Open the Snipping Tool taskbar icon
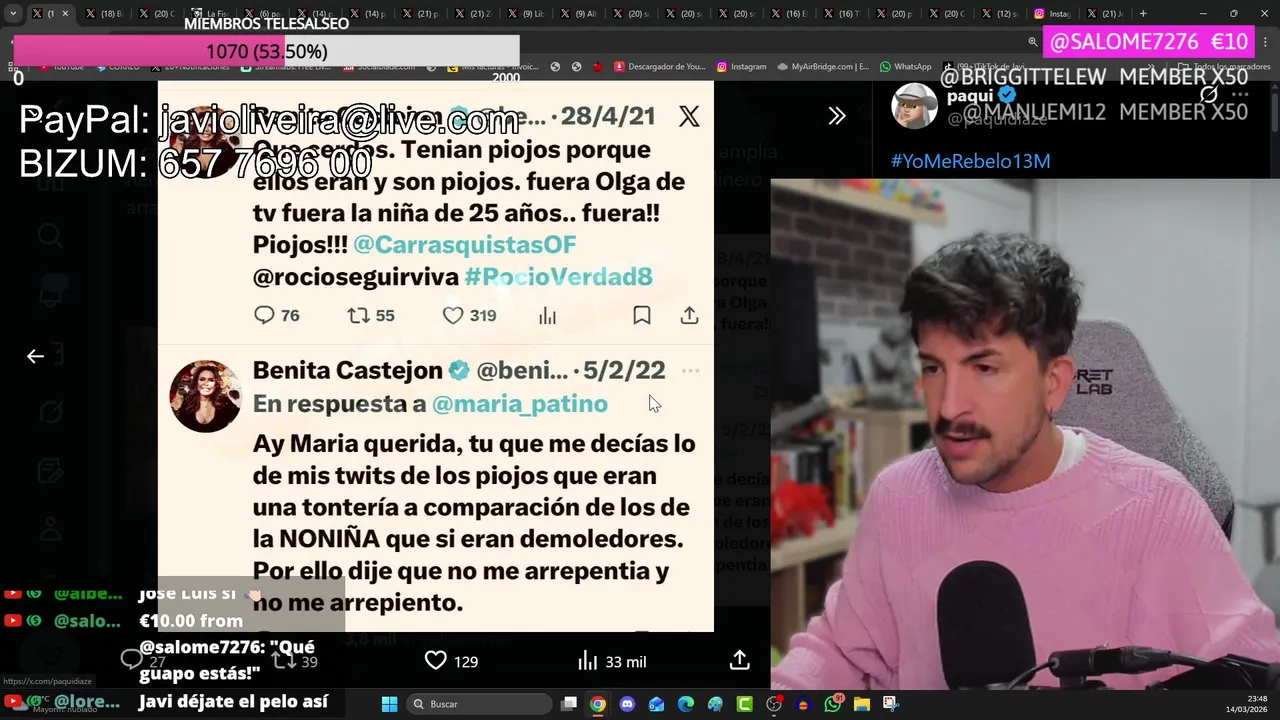The image size is (1280, 720). (890, 704)
